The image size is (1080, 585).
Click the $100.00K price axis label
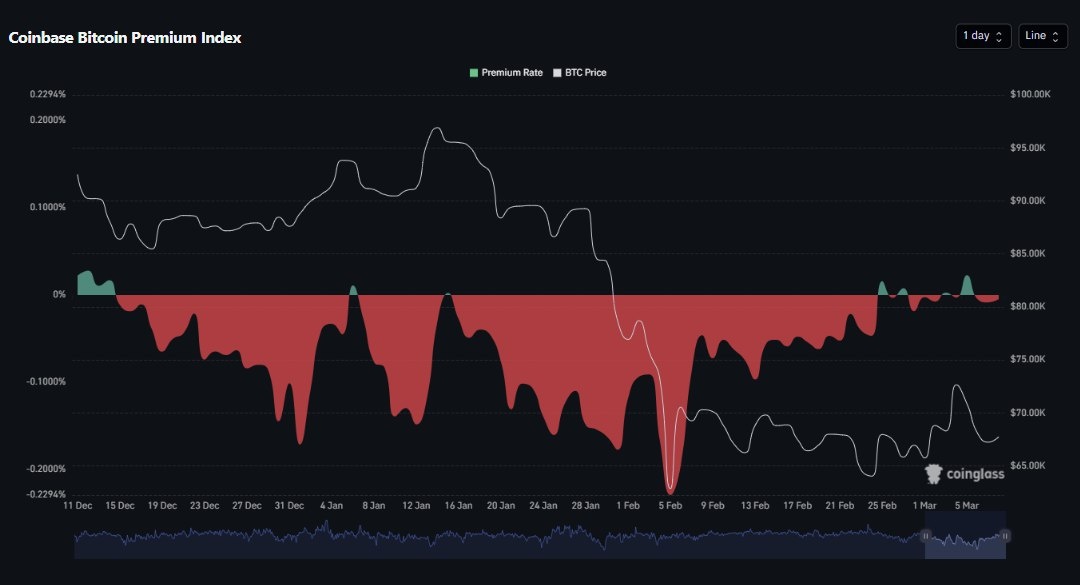[x=1030, y=94]
